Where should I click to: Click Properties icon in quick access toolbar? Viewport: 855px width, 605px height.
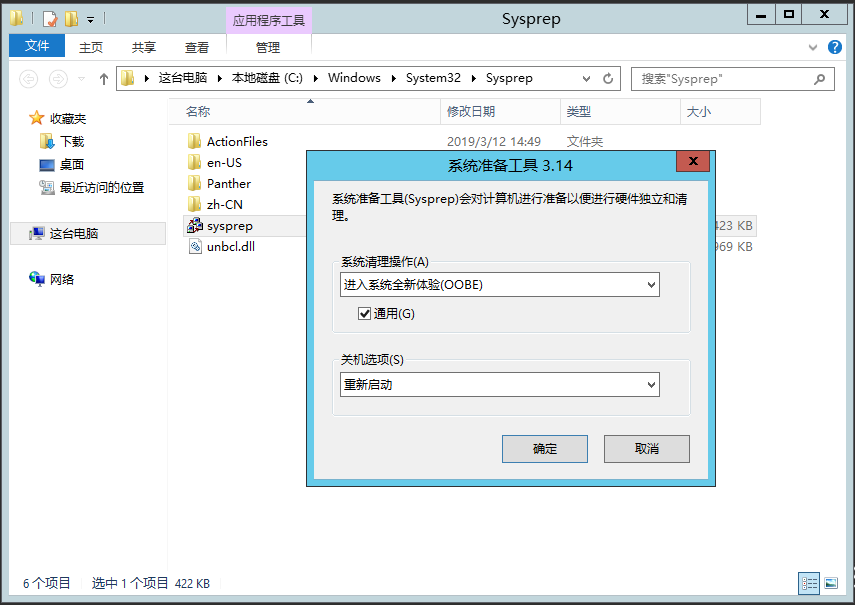[x=50, y=19]
